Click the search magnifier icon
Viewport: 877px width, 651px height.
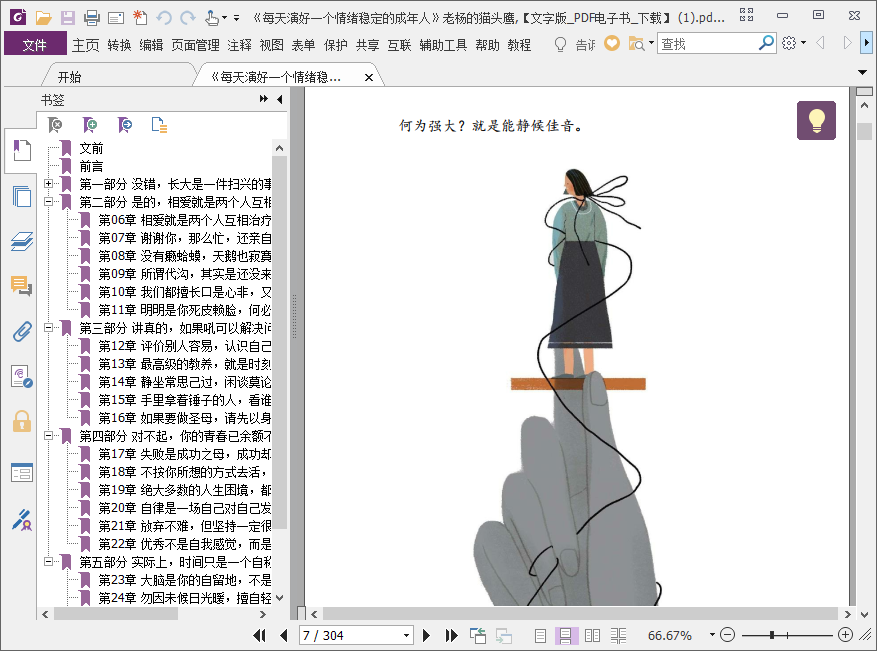point(766,43)
